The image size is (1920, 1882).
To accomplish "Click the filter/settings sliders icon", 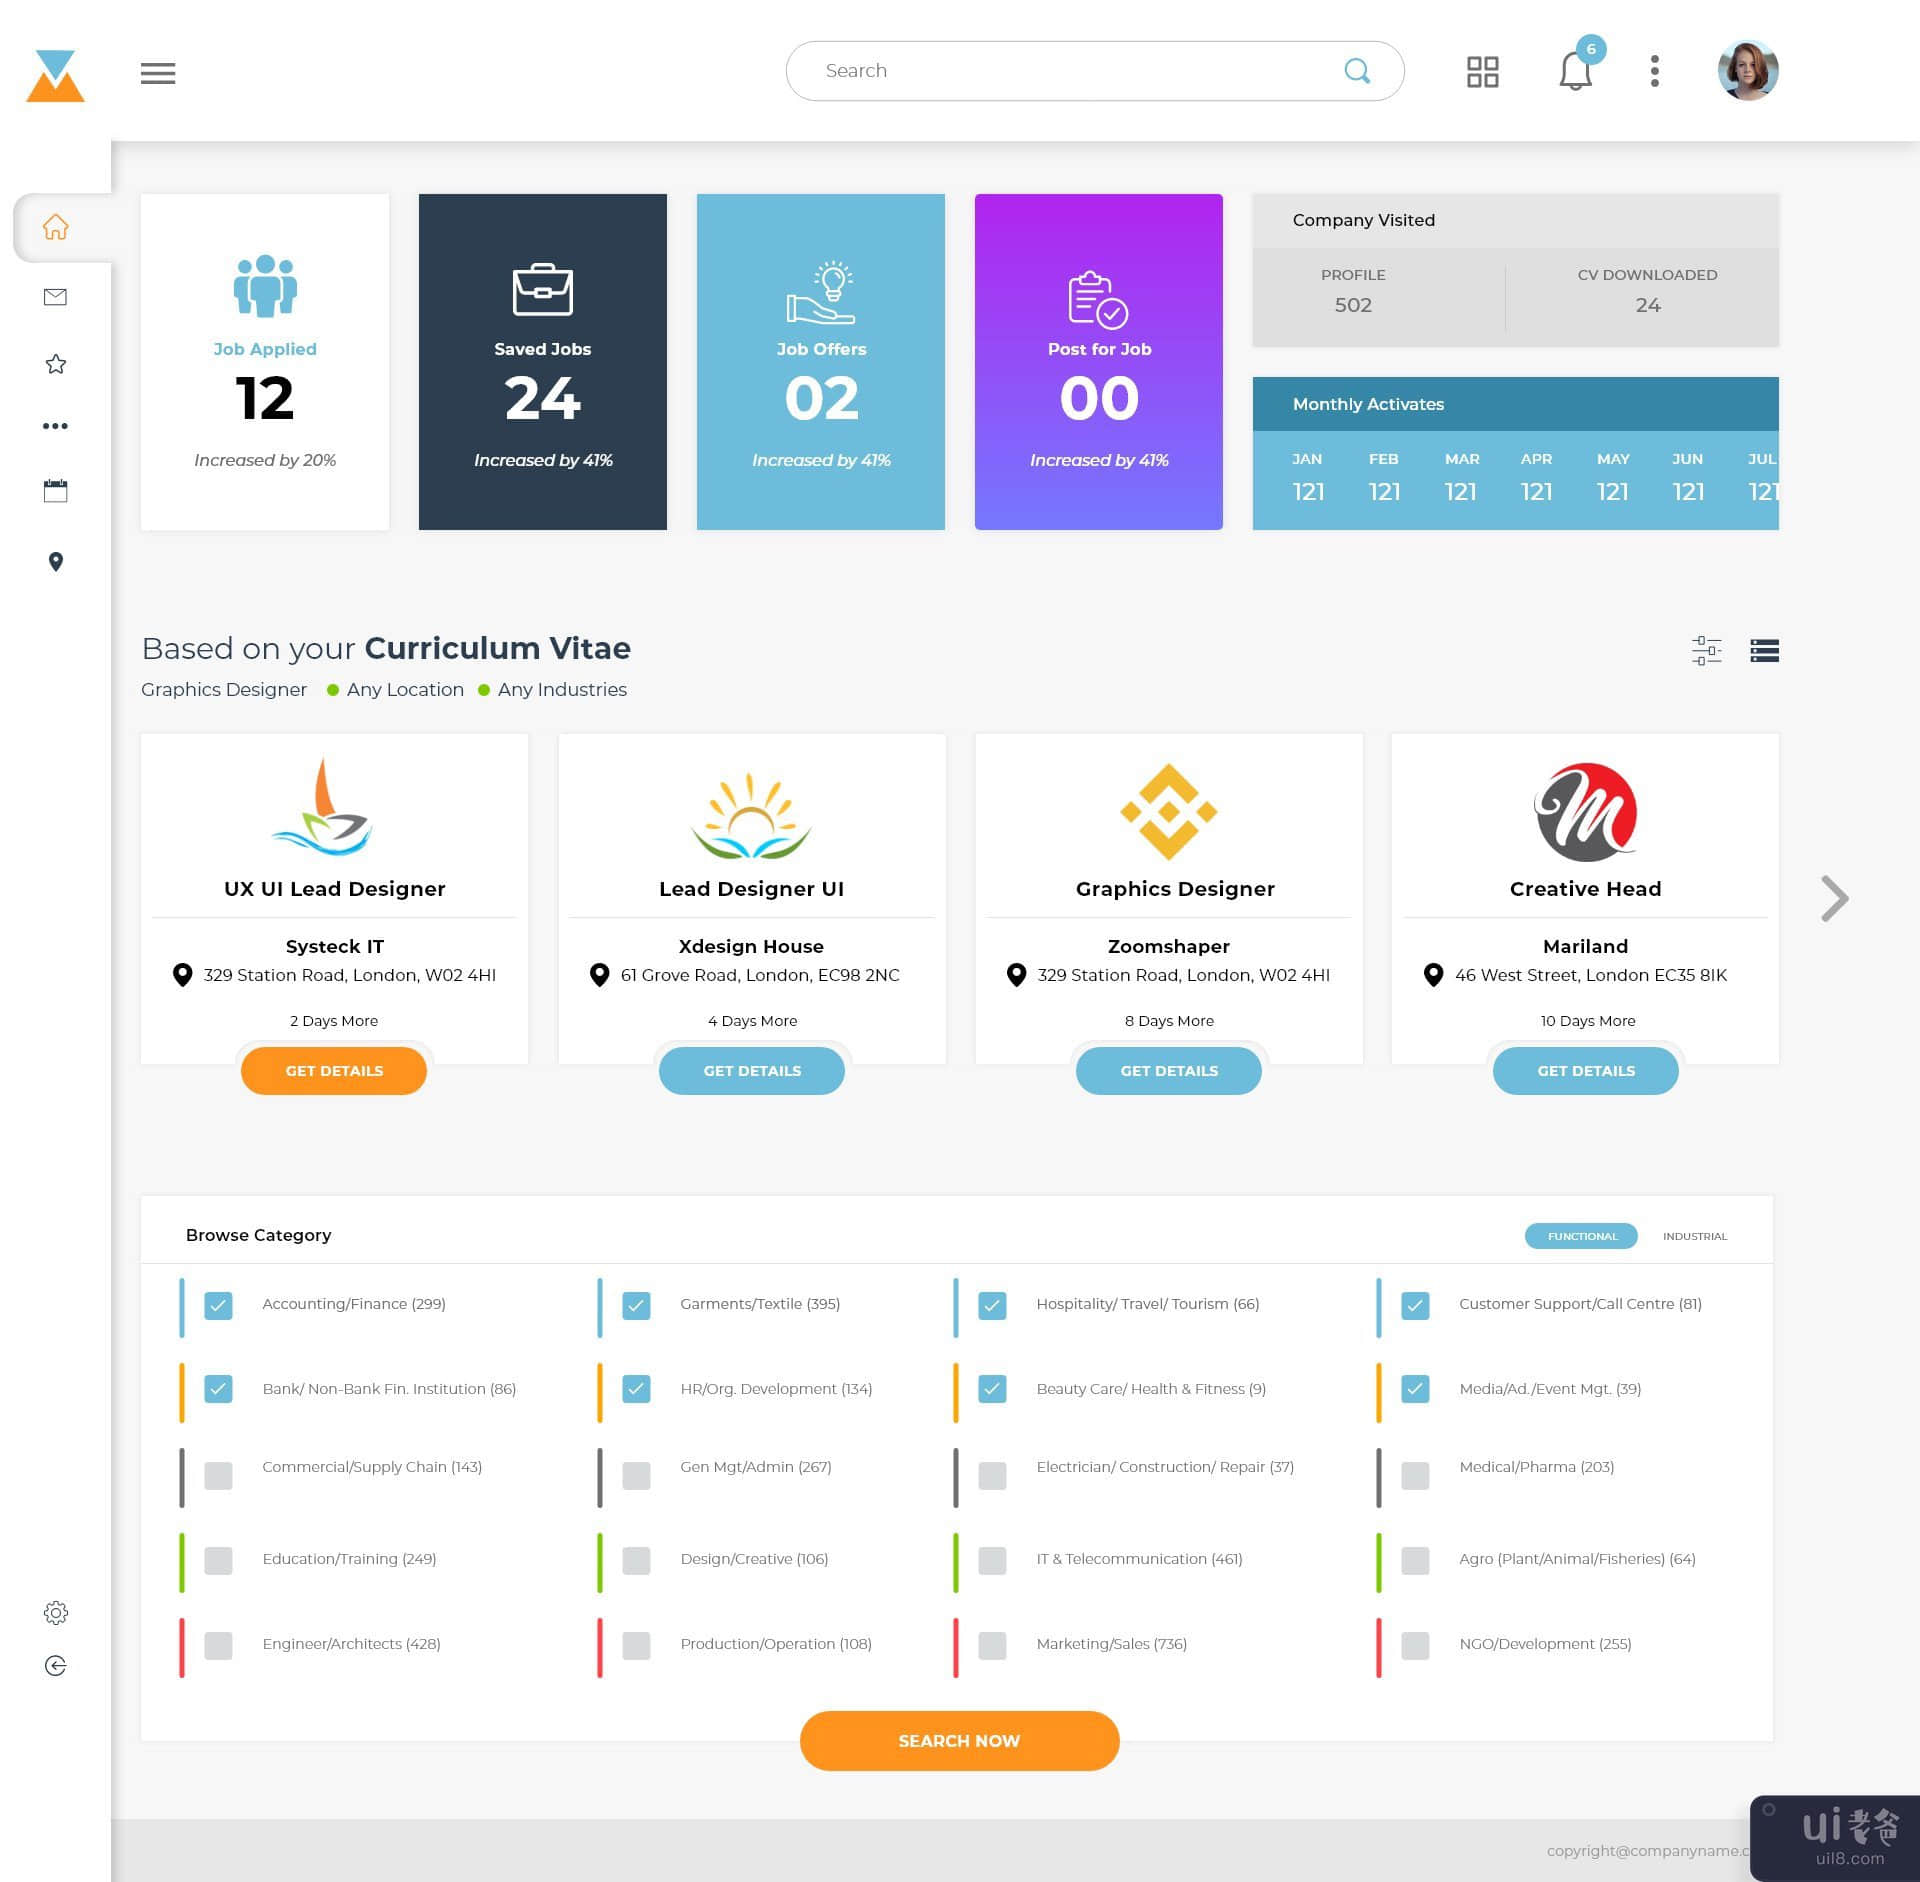I will (1706, 651).
